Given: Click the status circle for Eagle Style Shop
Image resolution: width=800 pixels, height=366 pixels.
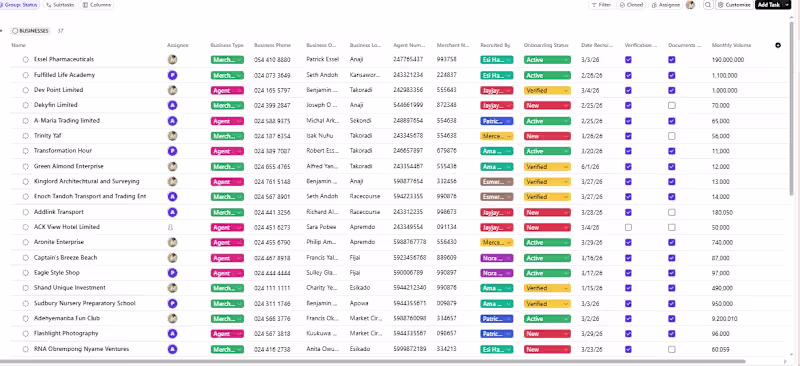Looking at the screenshot, I should (x=26, y=273).
